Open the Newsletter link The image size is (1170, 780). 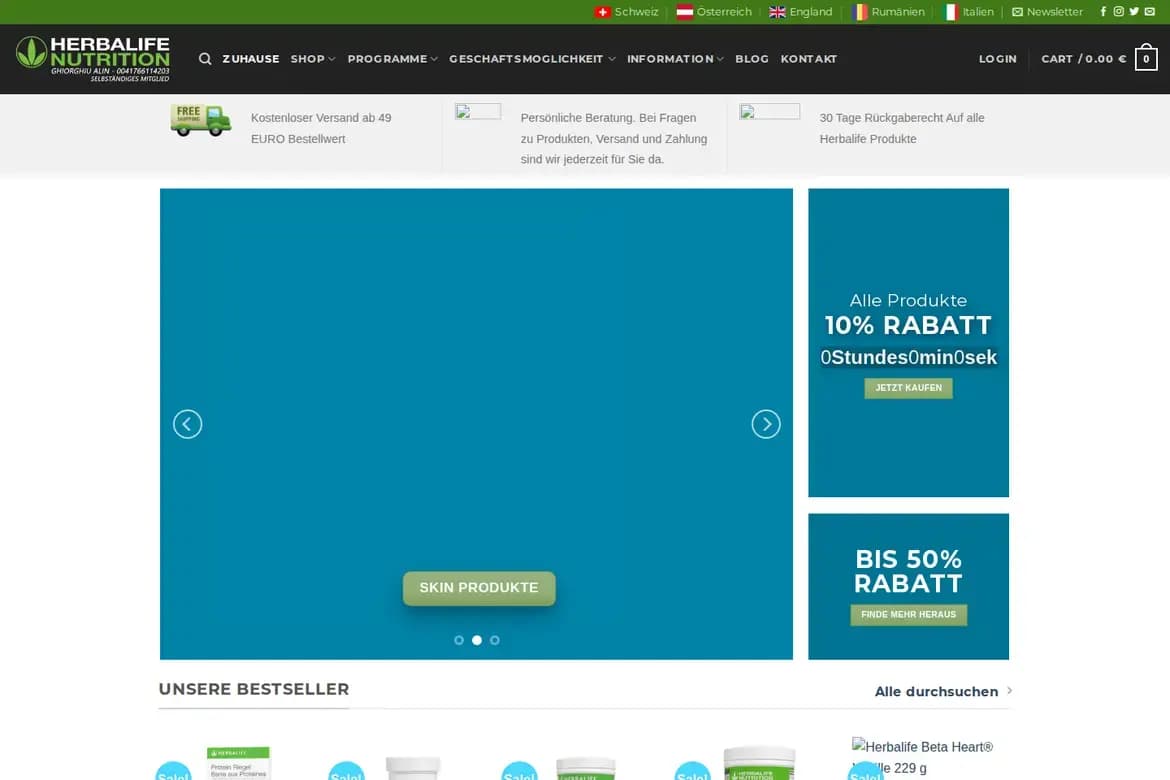coord(1054,12)
